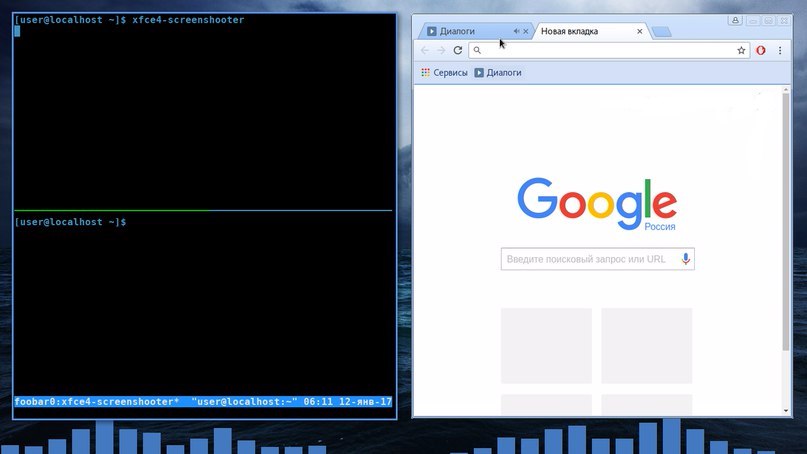Open the Chrome user profile button

pyautogui.click(x=735, y=20)
